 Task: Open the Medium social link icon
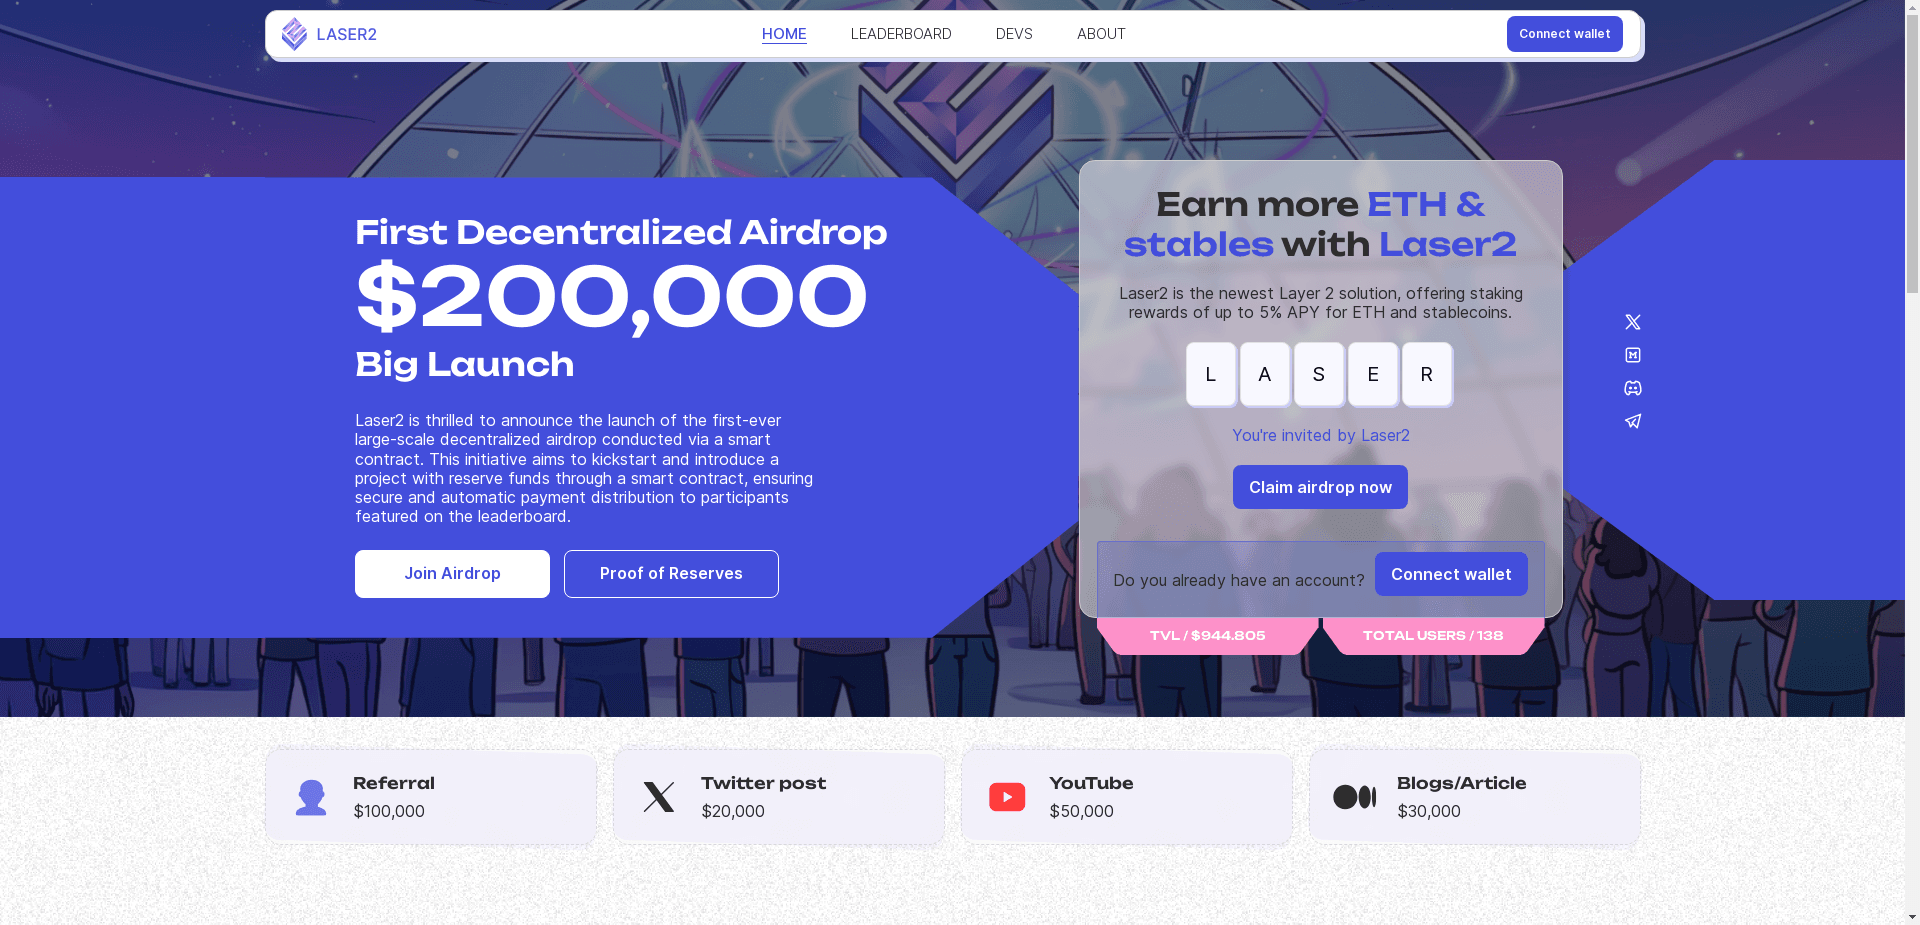click(x=1633, y=355)
